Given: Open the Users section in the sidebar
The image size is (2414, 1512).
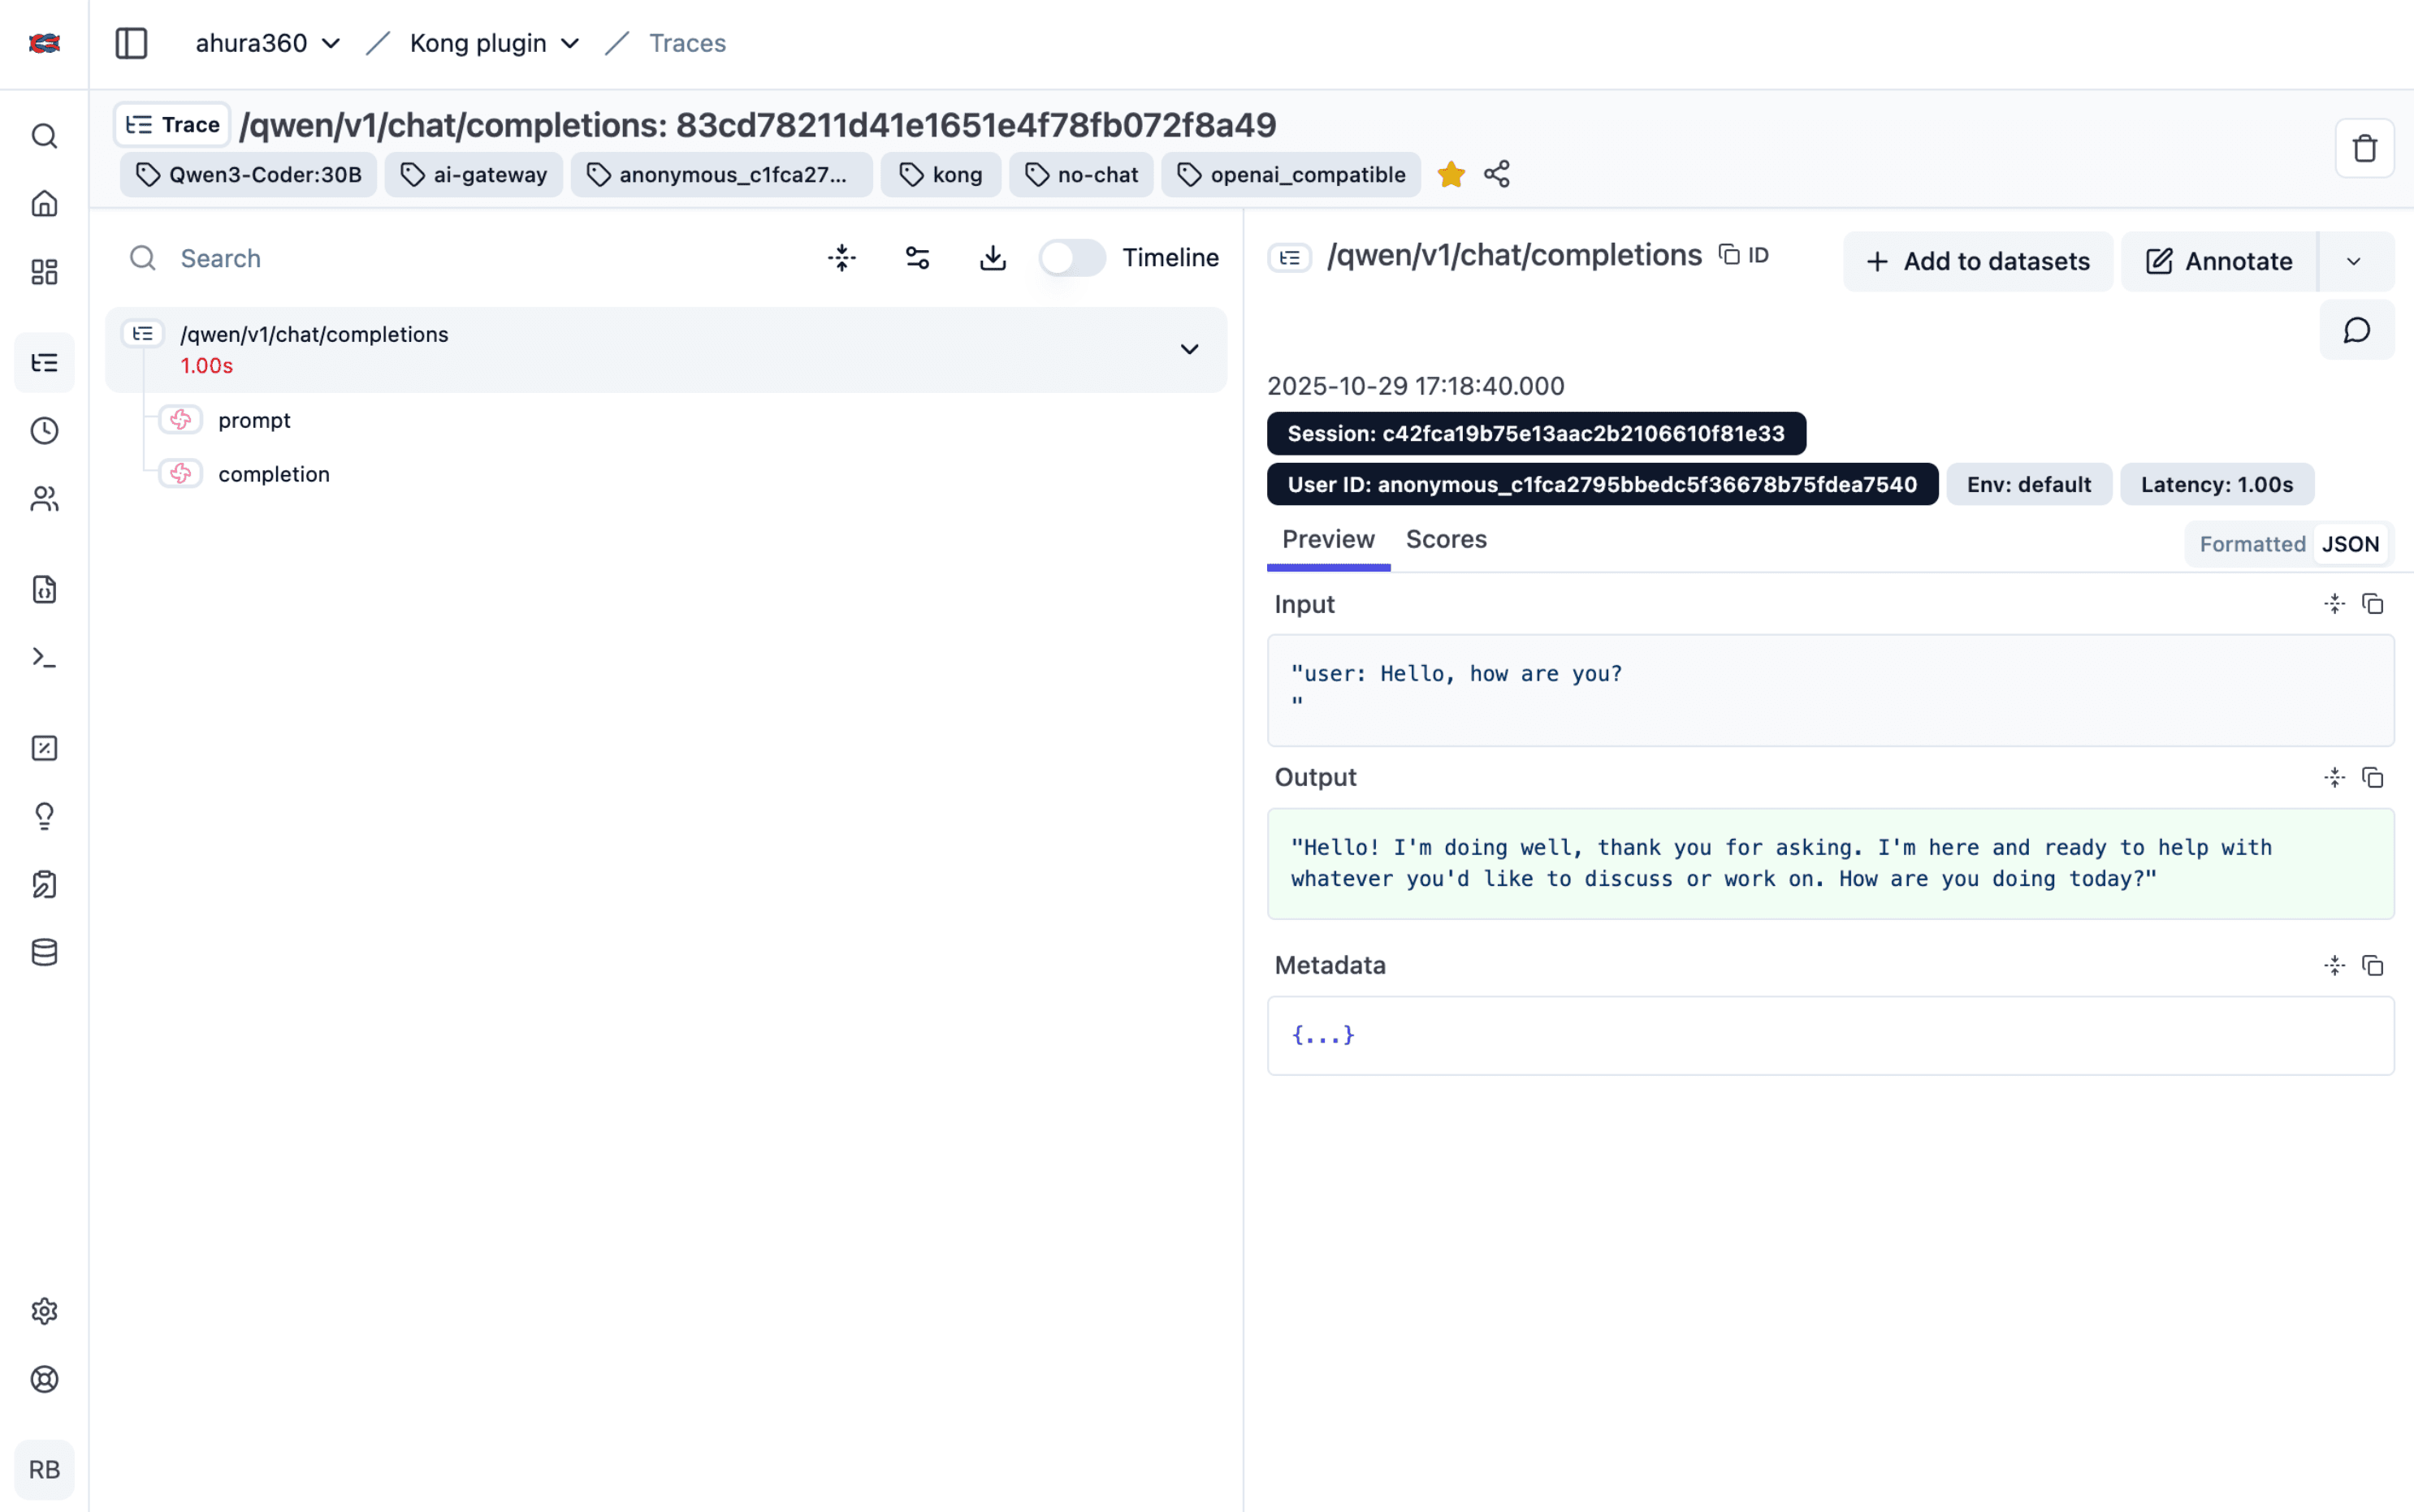Looking at the screenshot, I should pos(44,498).
